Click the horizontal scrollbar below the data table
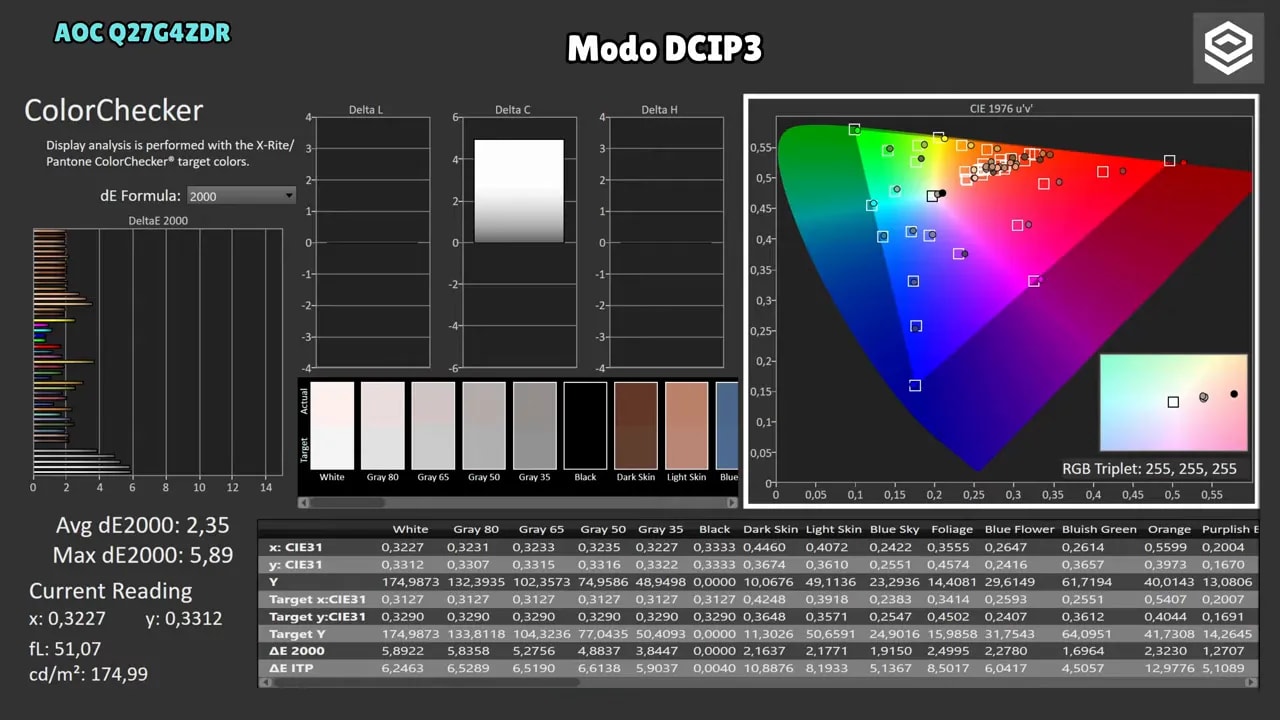Screen dimensions: 1280x720 coord(758,682)
